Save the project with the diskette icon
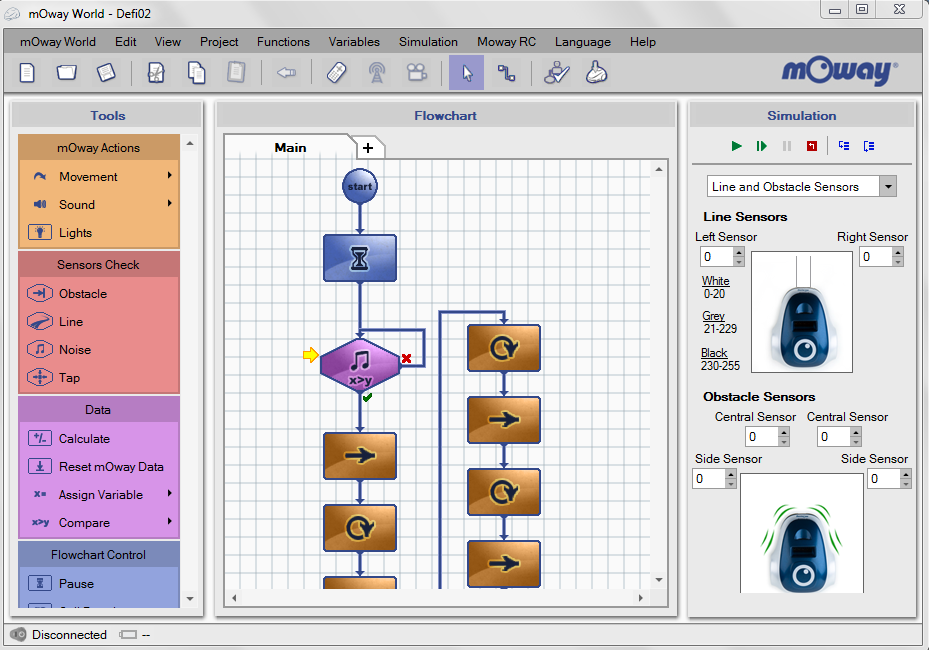929x650 pixels. pyautogui.click(x=106, y=73)
